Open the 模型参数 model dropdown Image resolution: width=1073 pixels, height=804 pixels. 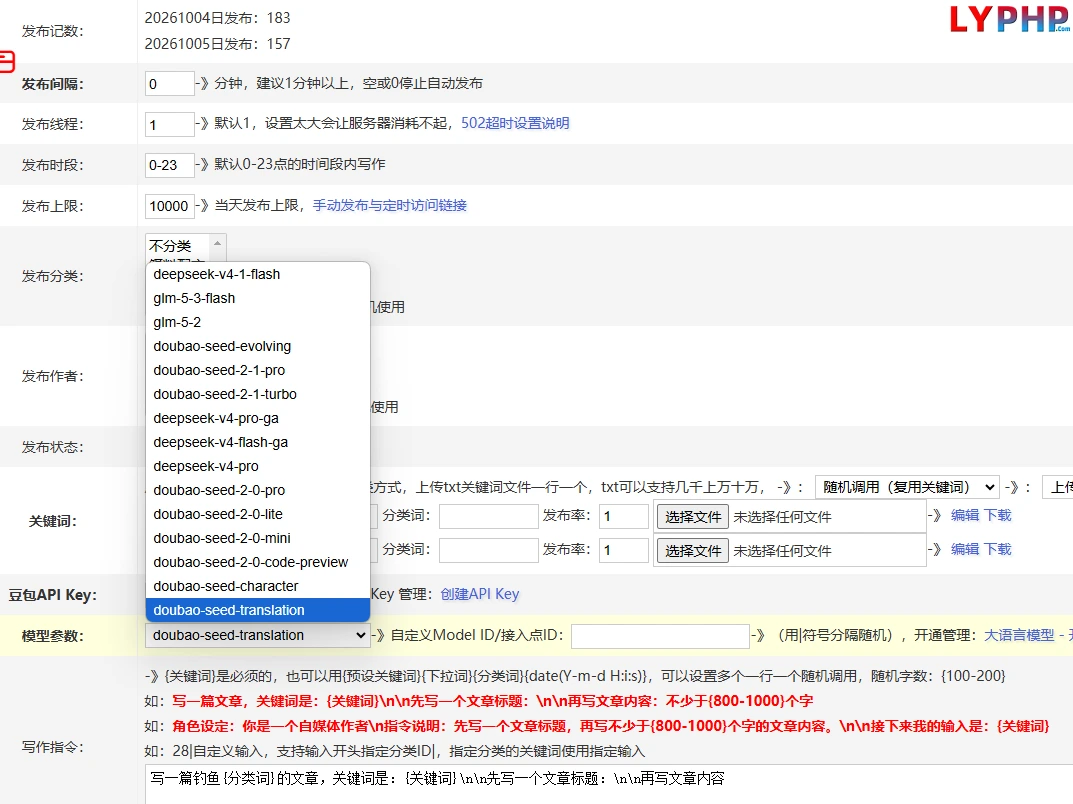point(258,636)
